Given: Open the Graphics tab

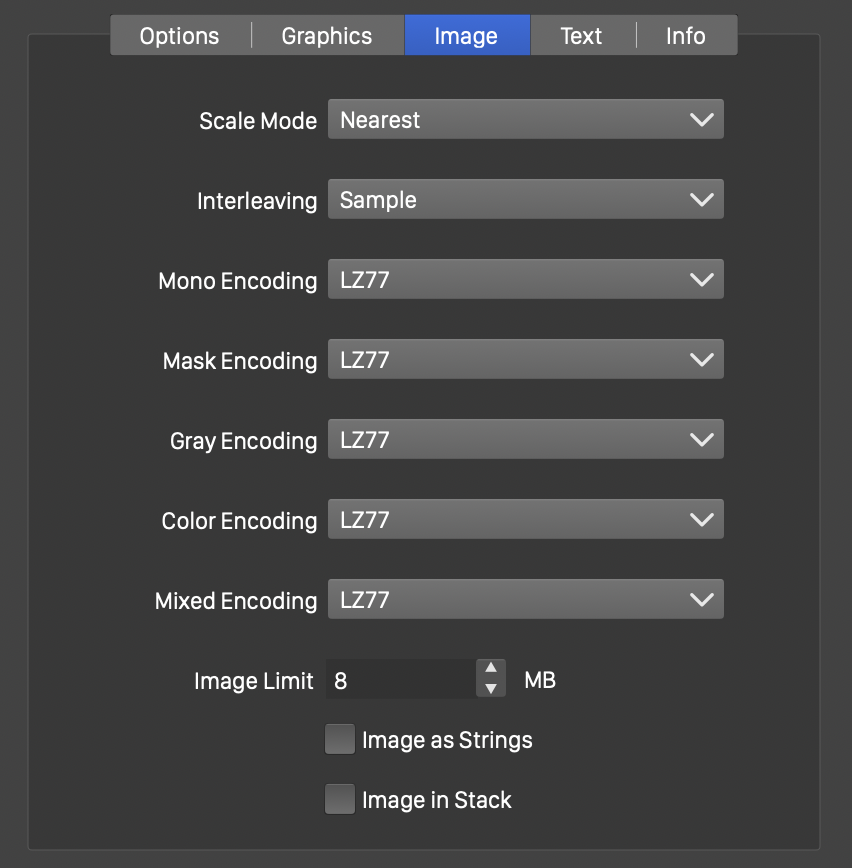Looking at the screenshot, I should tap(327, 36).
